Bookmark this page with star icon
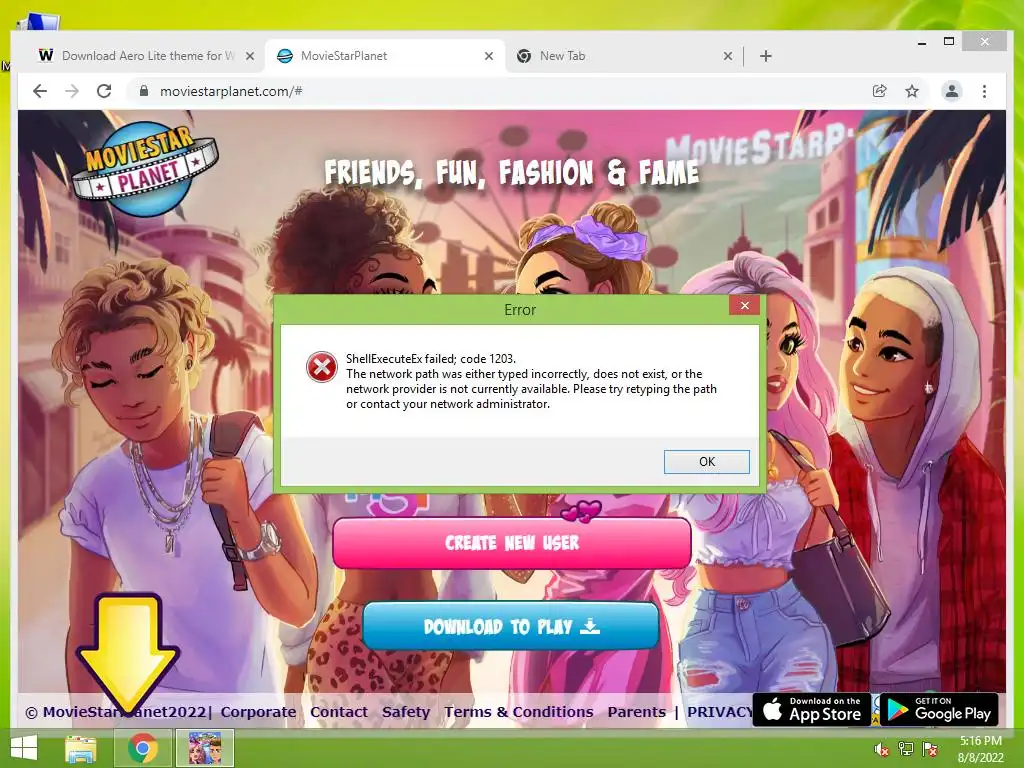This screenshot has width=1024, height=768. [x=912, y=91]
